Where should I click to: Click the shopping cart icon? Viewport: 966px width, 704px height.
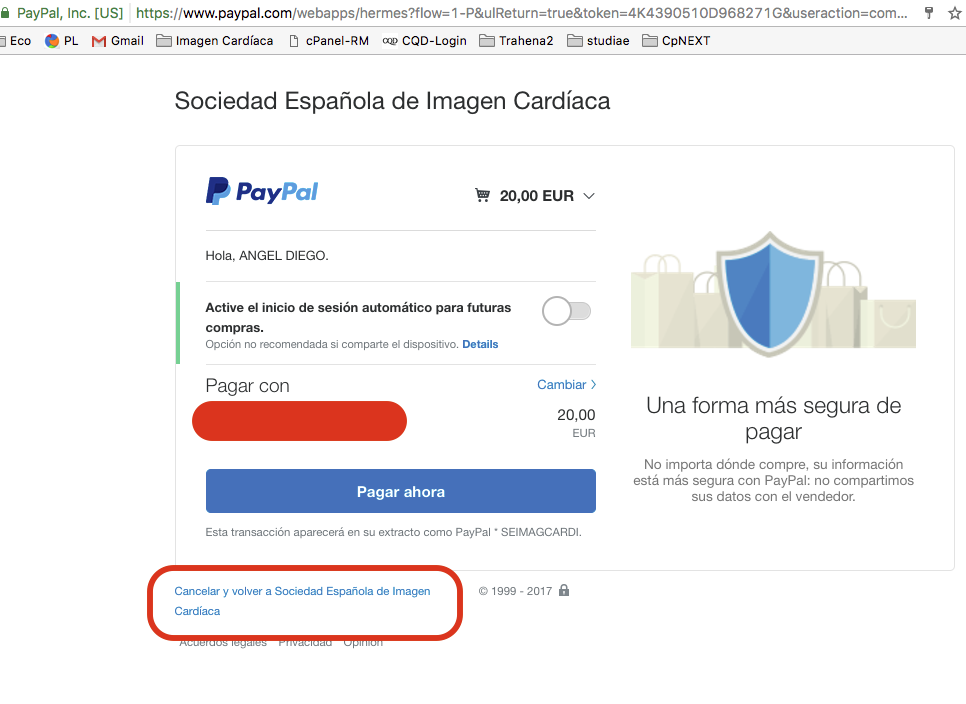[x=482, y=195]
